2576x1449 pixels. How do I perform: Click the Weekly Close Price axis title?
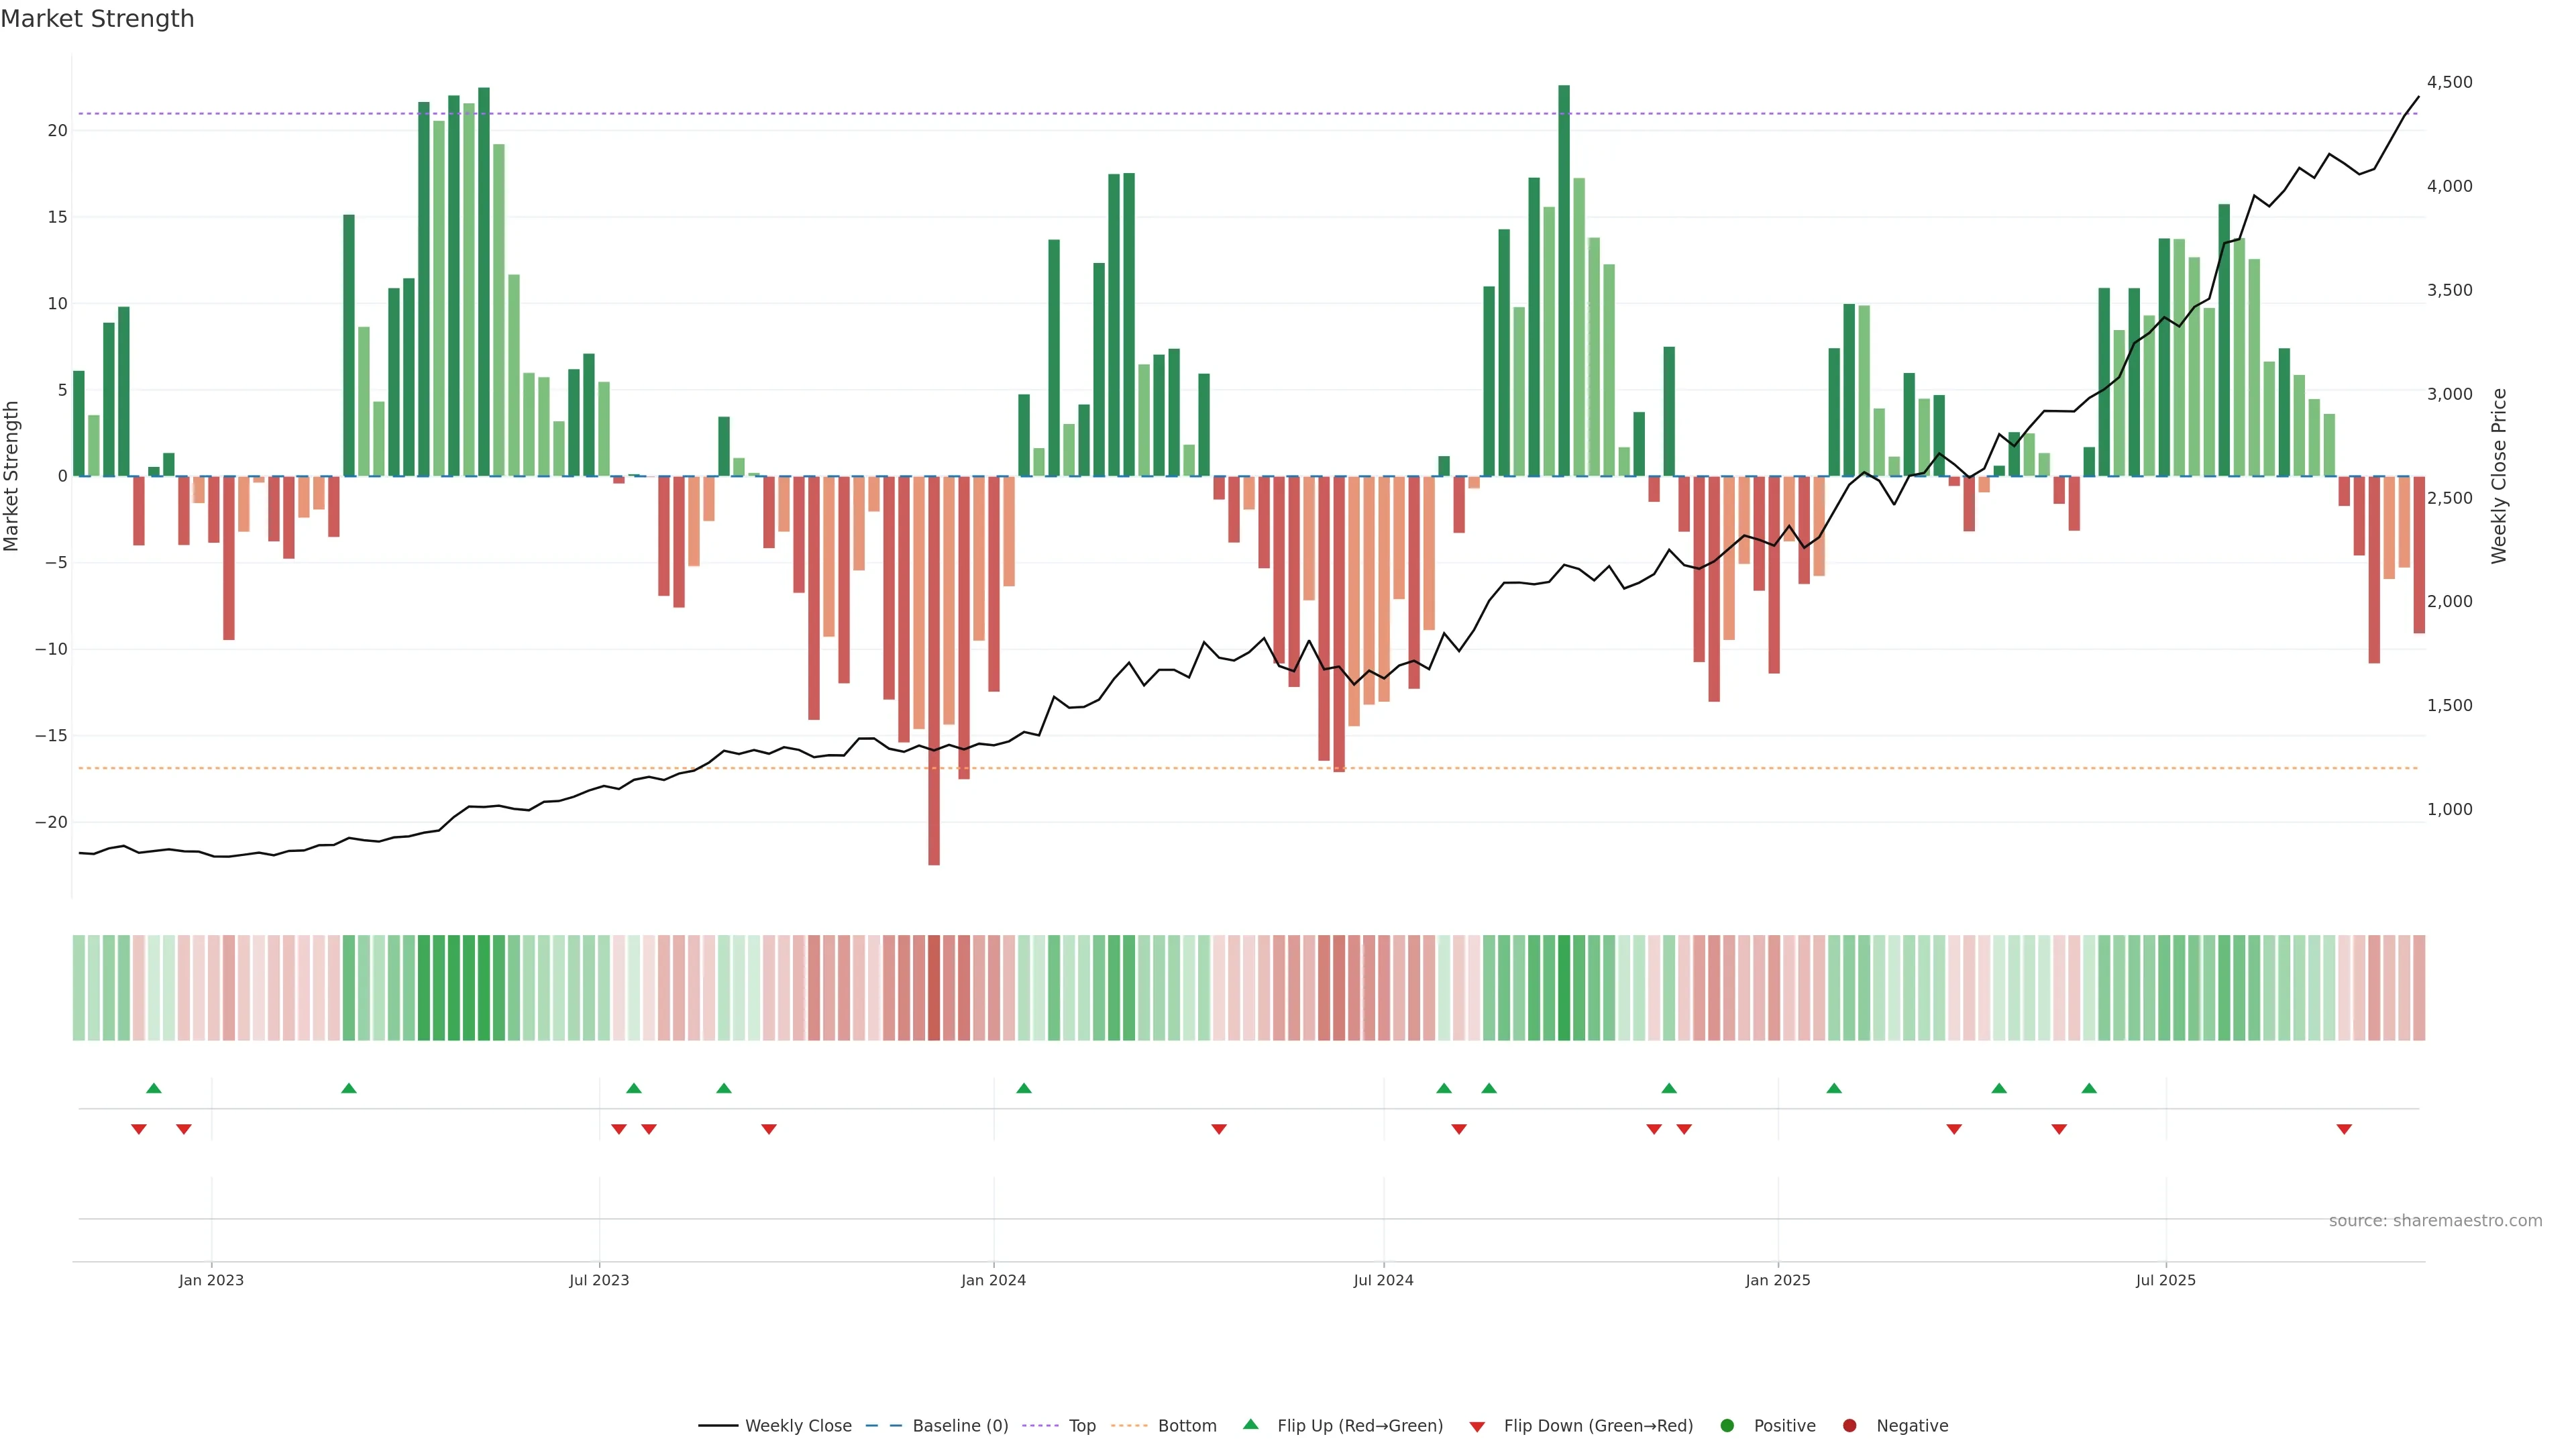point(2499,476)
